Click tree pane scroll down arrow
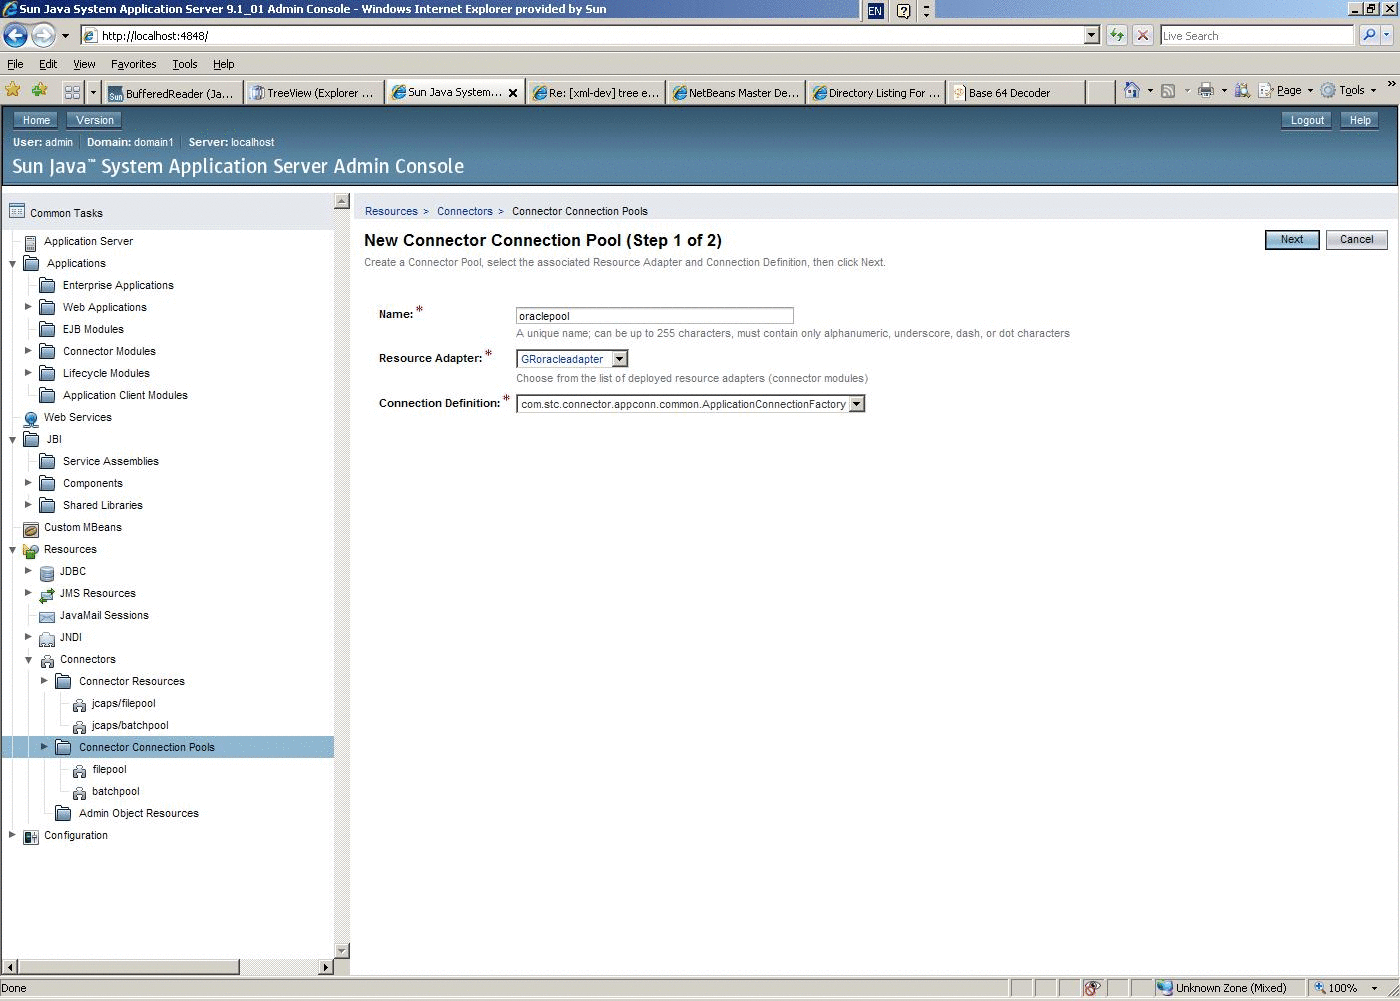 click(341, 950)
